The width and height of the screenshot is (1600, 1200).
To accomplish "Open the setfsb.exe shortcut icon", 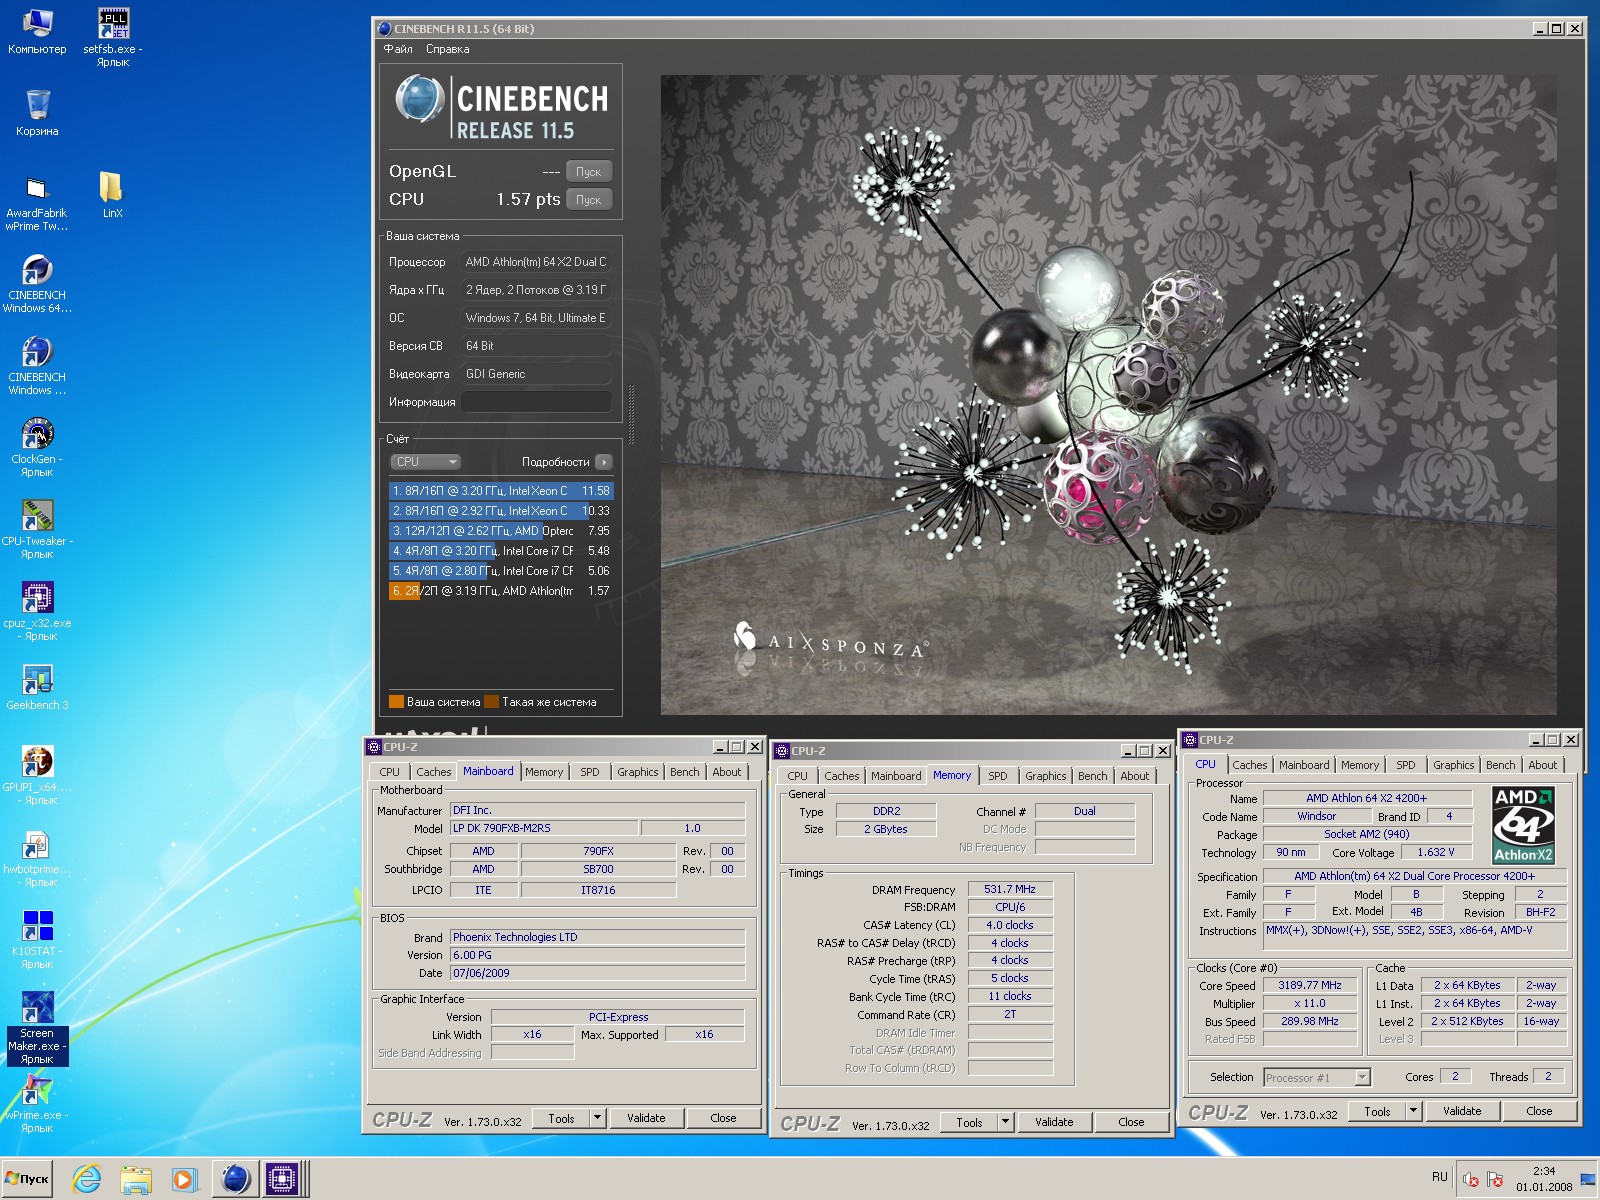I will coord(113,37).
